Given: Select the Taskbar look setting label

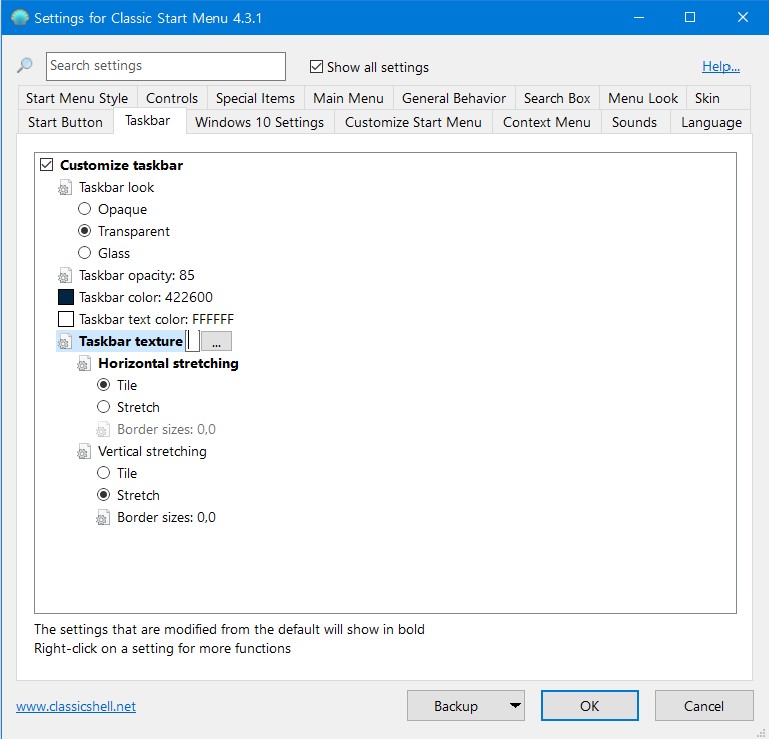Looking at the screenshot, I should pos(116,187).
